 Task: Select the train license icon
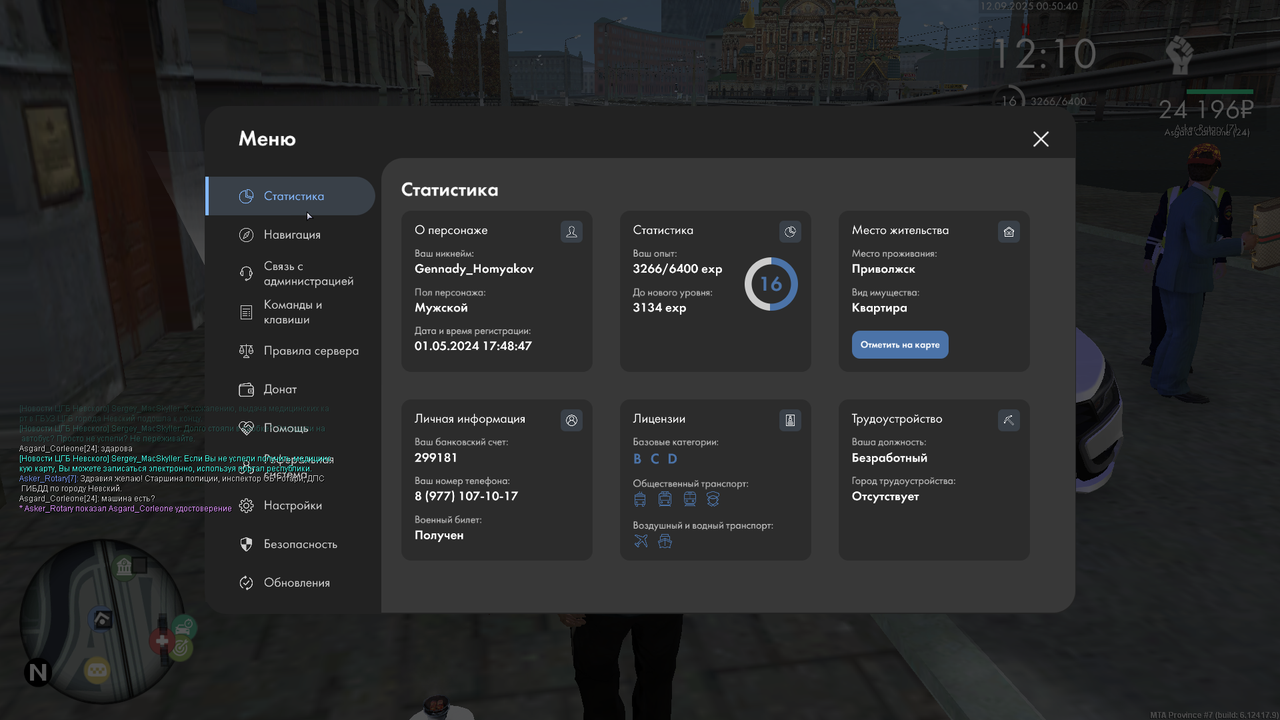(x=689, y=499)
